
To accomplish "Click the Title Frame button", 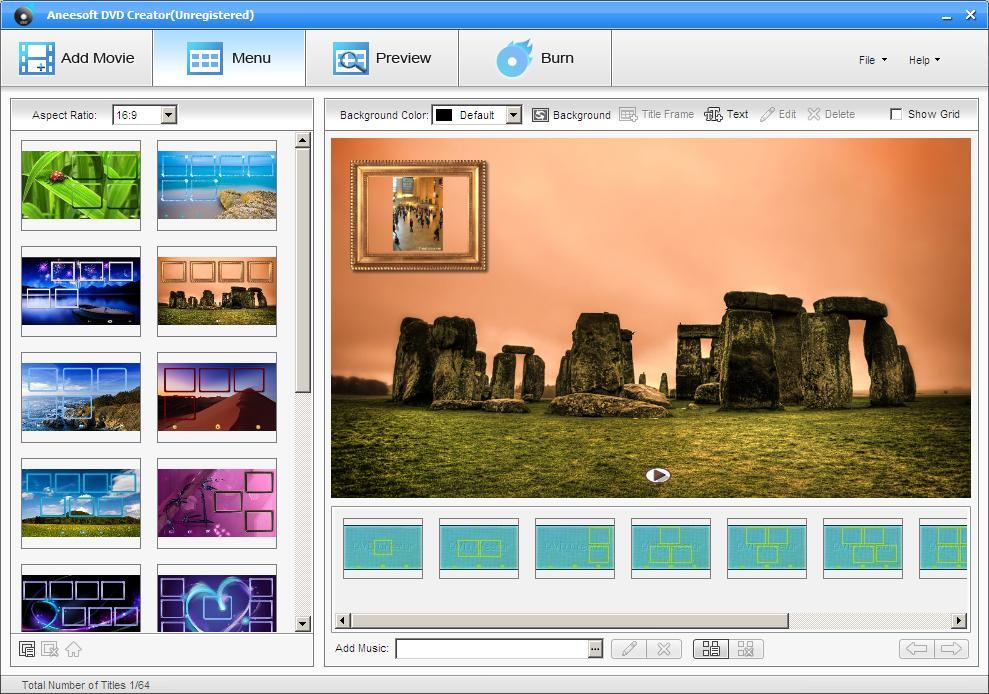I will pyautogui.click(x=657, y=114).
